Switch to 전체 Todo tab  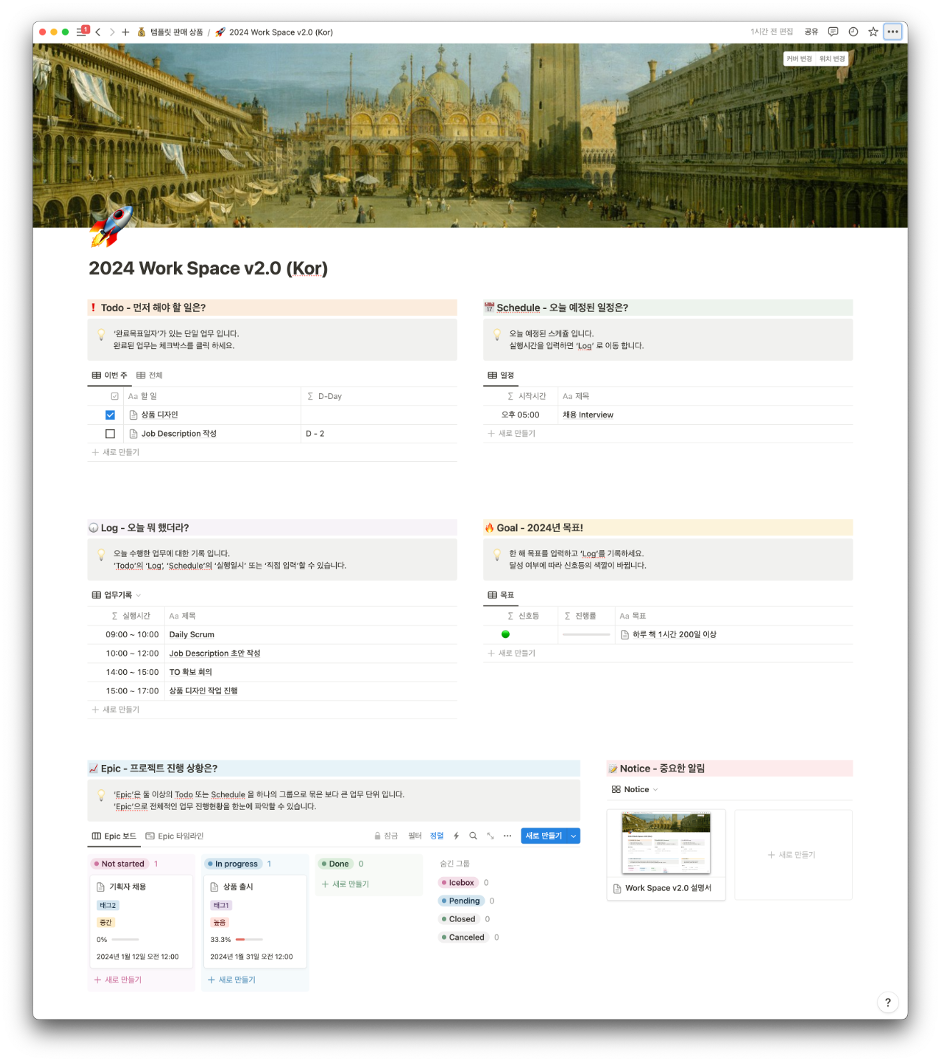tap(149, 375)
